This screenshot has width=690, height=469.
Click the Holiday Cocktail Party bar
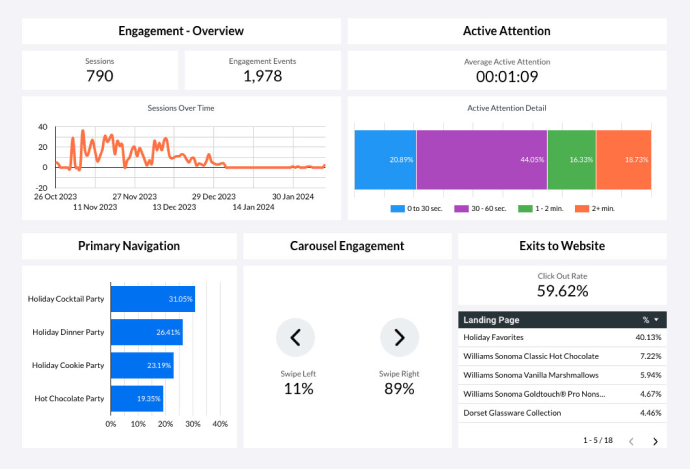pos(152,299)
